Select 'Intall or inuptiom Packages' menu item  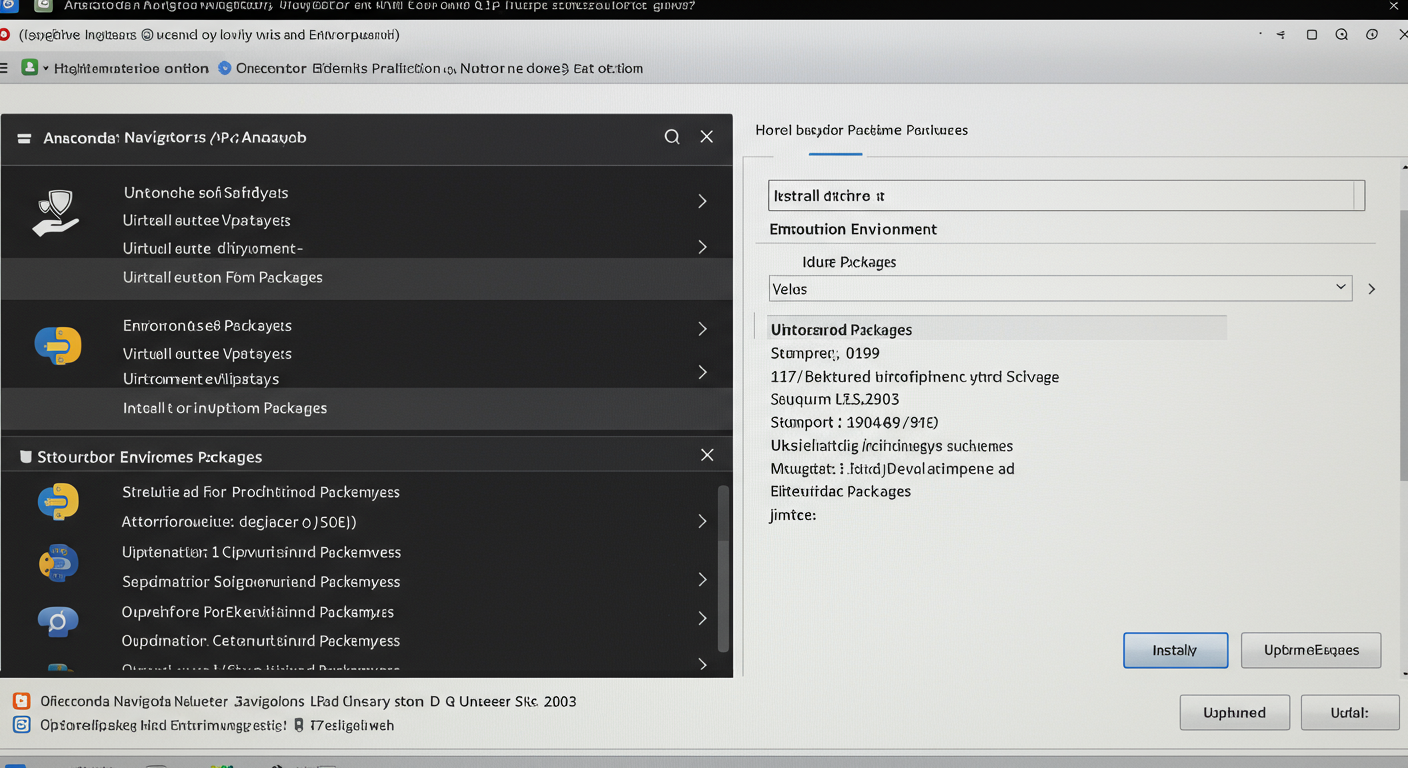pos(224,408)
